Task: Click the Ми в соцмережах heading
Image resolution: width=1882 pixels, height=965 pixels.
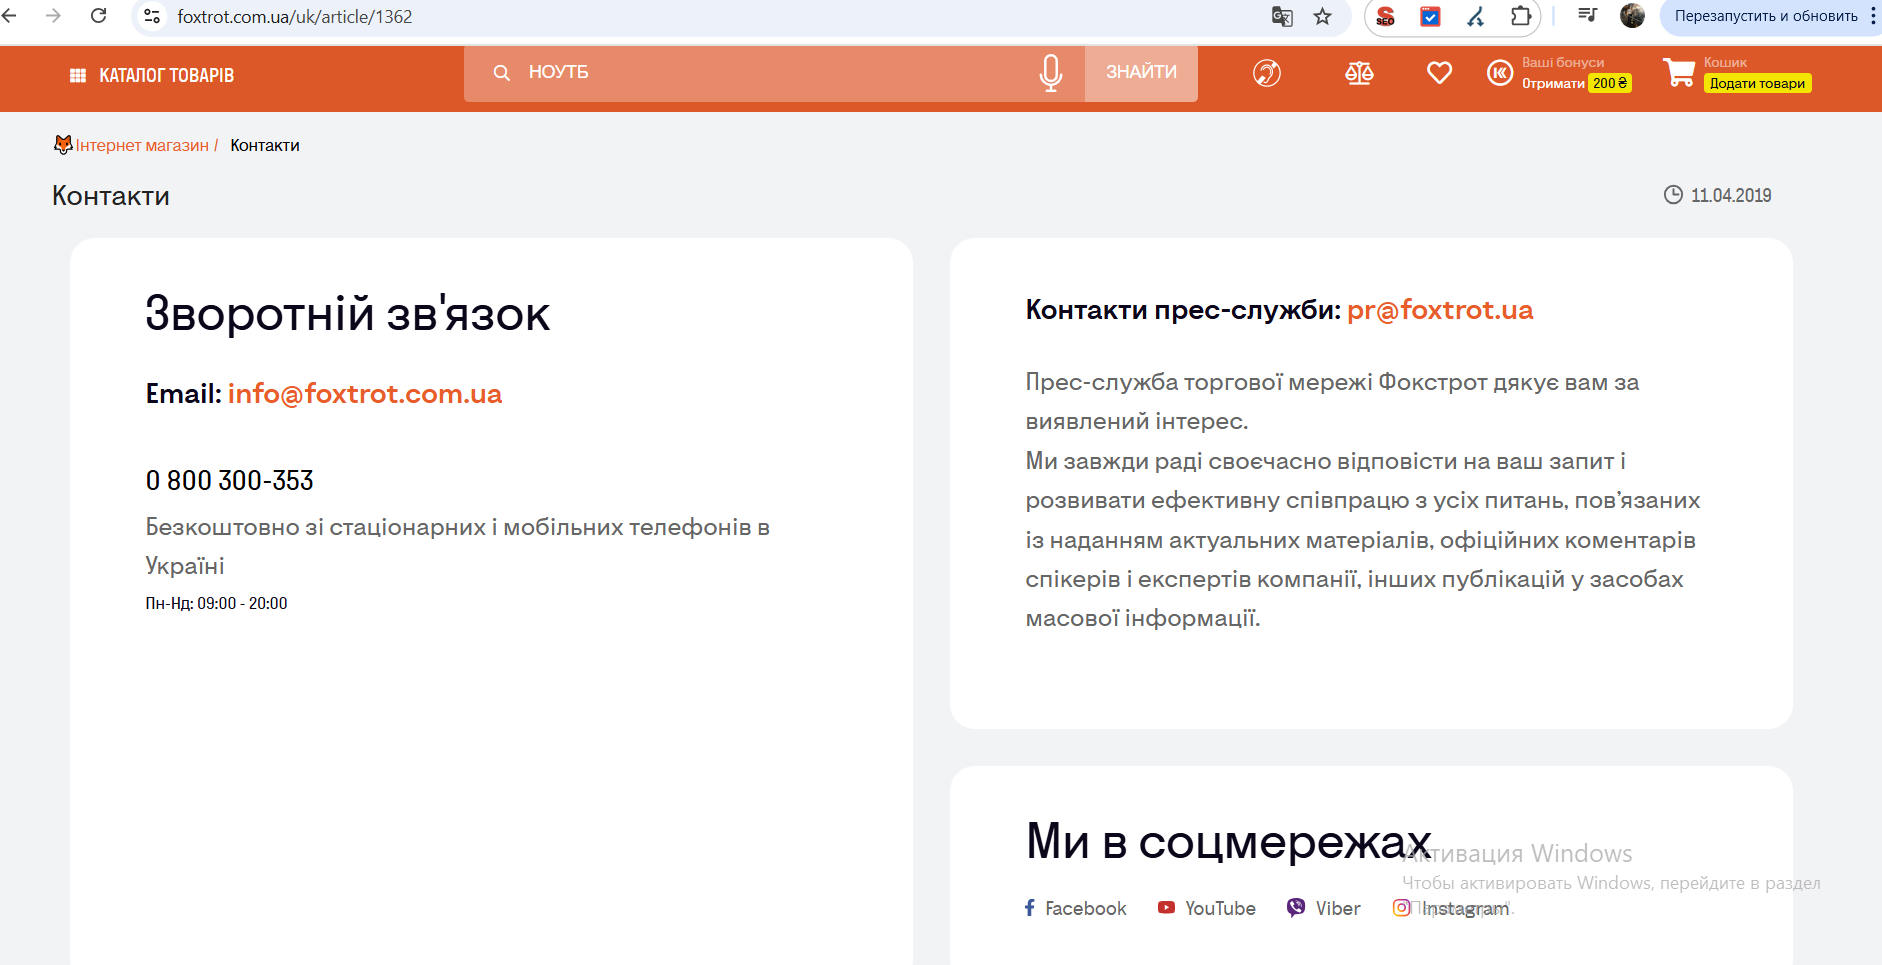Action: (1228, 841)
